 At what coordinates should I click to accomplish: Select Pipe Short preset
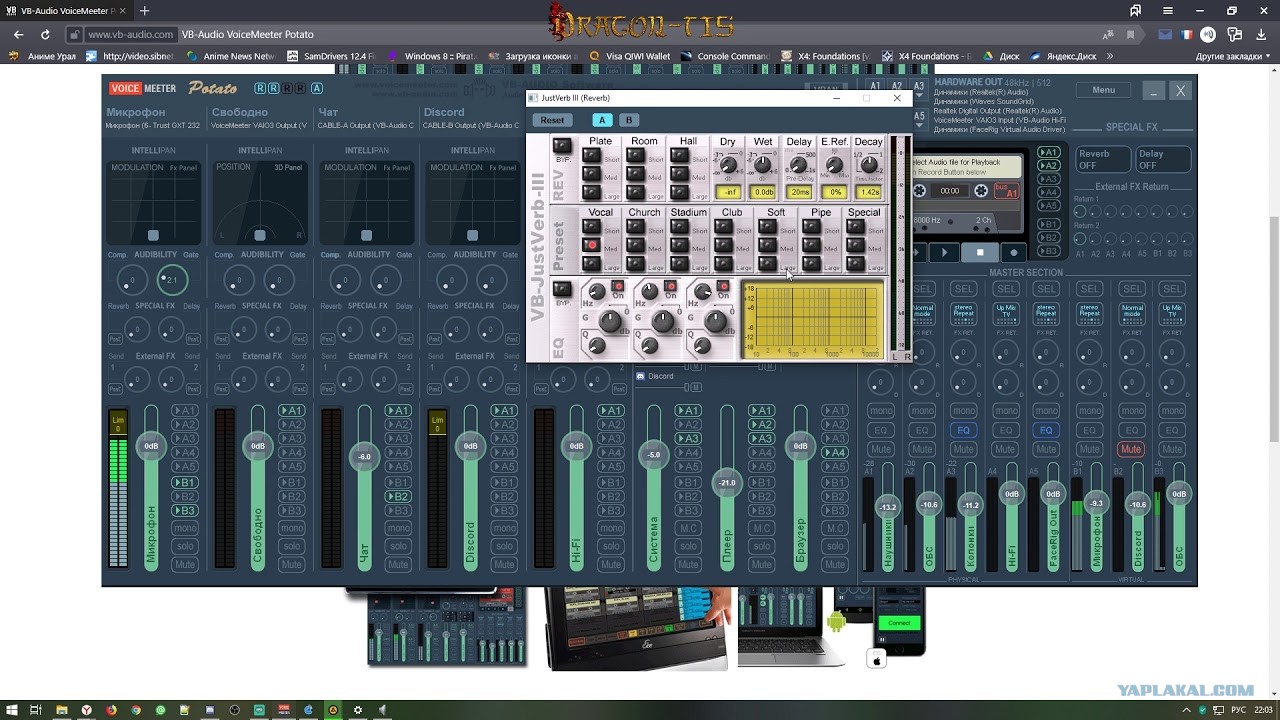tap(812, 228)
